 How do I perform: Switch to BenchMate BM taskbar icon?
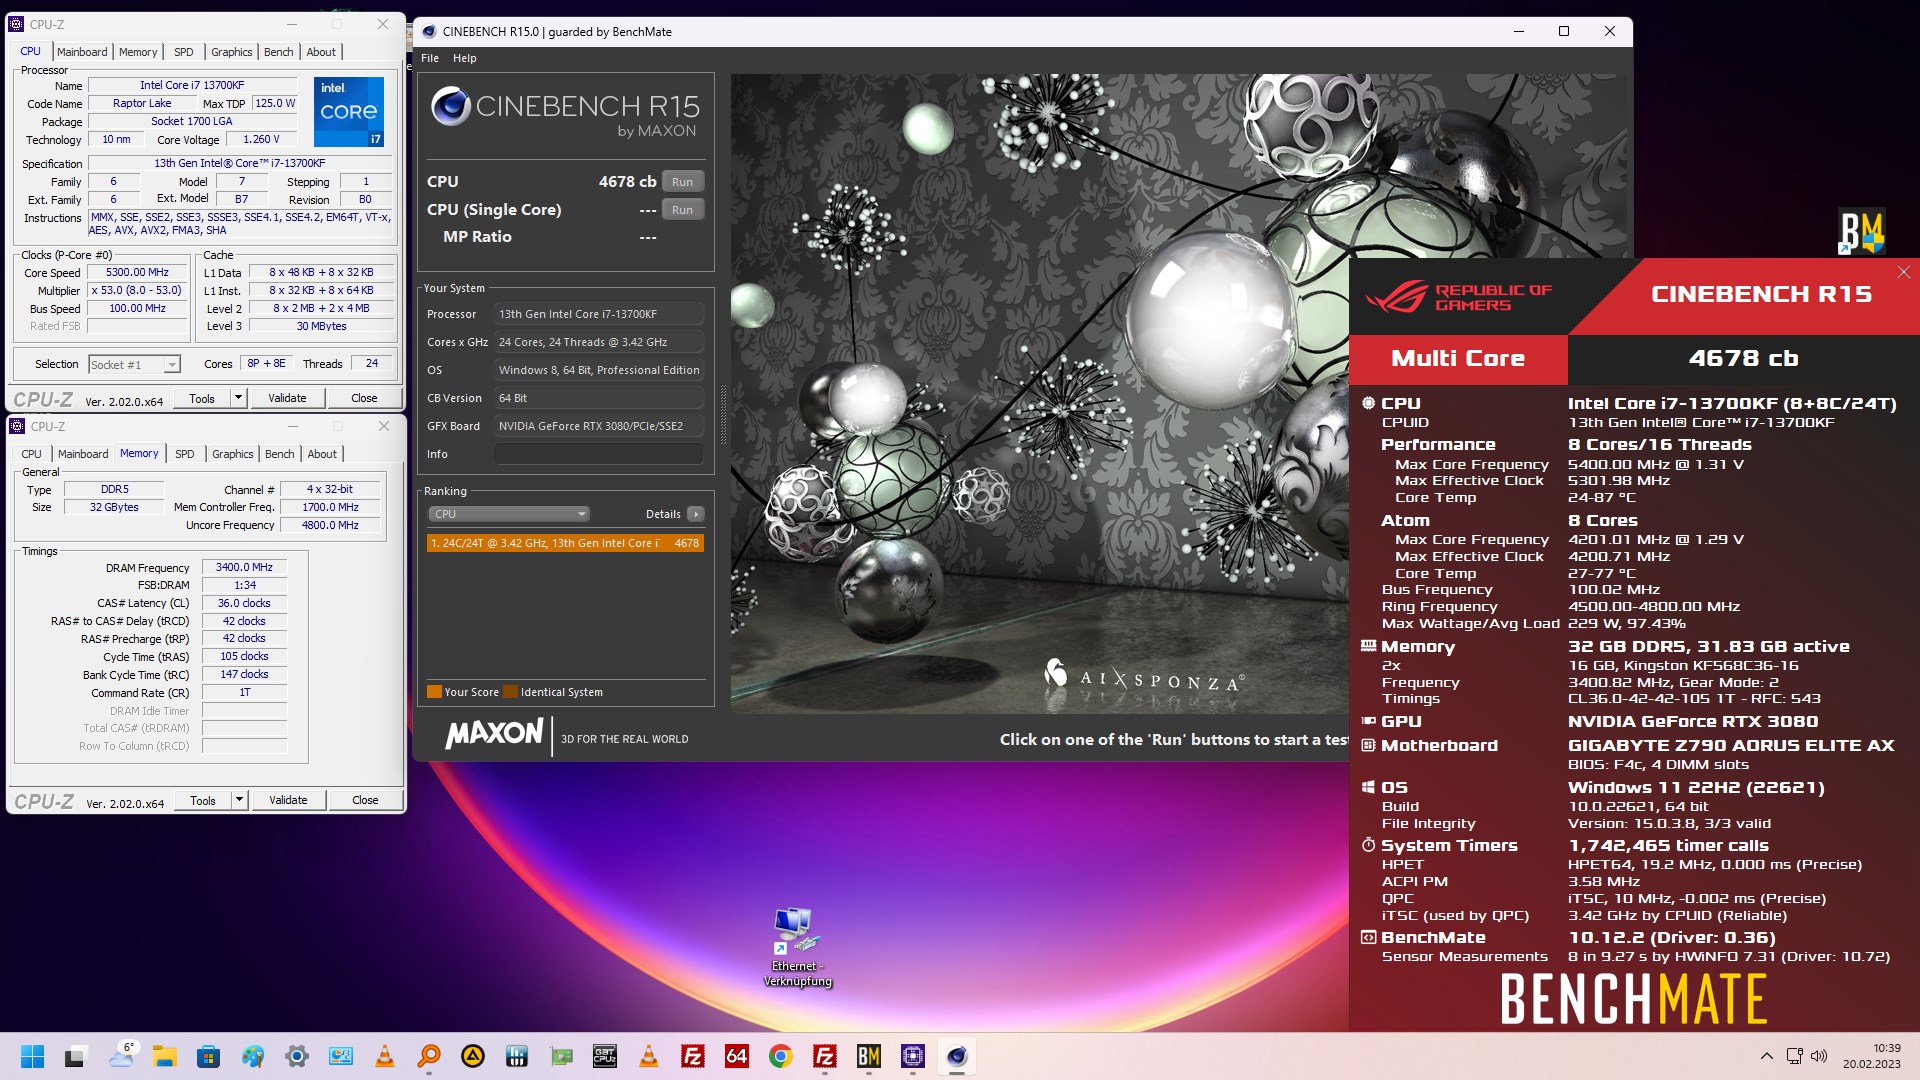coord(869,1056)
